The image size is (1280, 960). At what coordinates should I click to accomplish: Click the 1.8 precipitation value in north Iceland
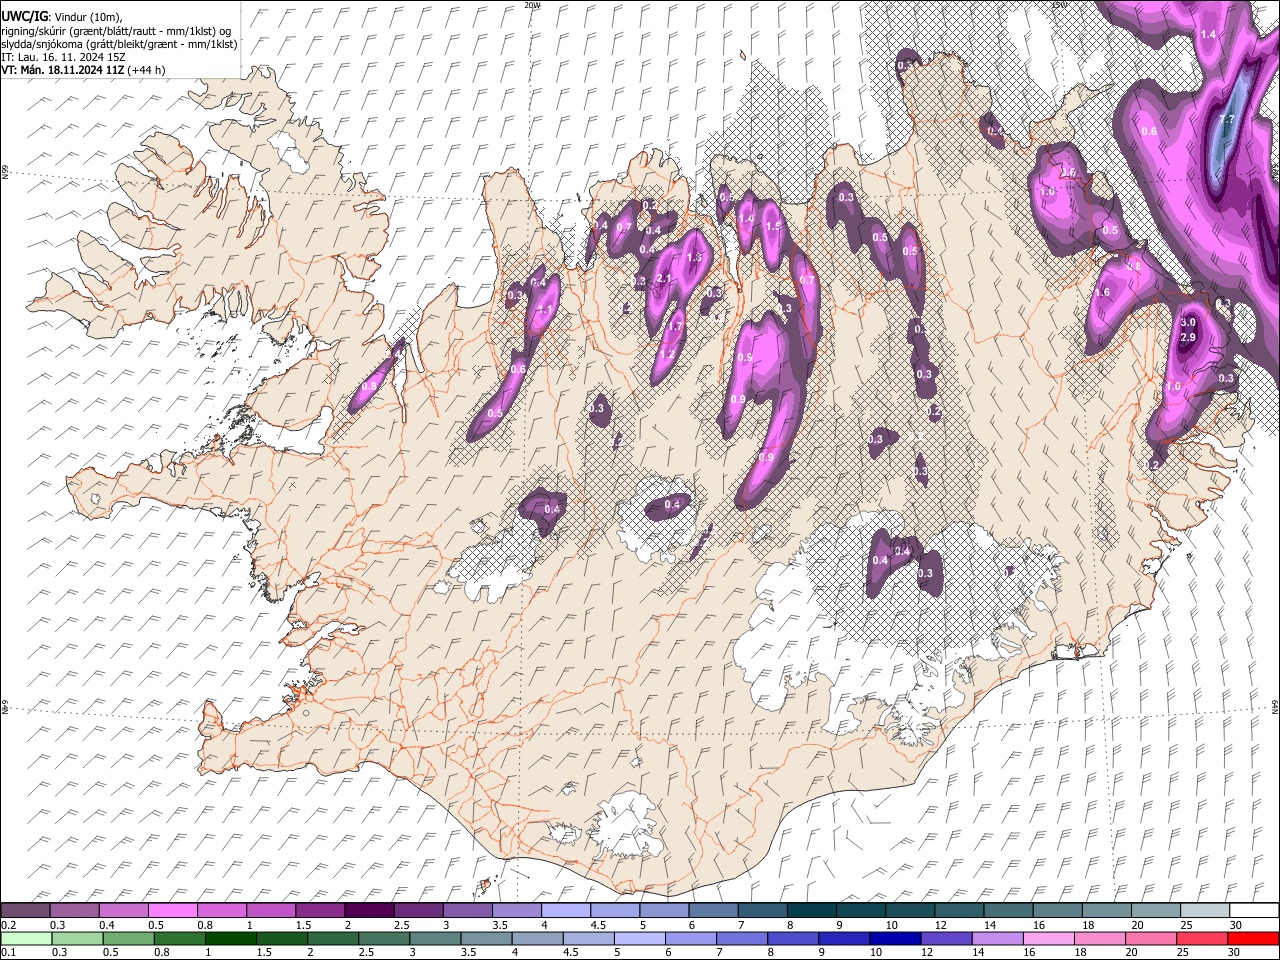pyautogui.click(x=695, y=258)
